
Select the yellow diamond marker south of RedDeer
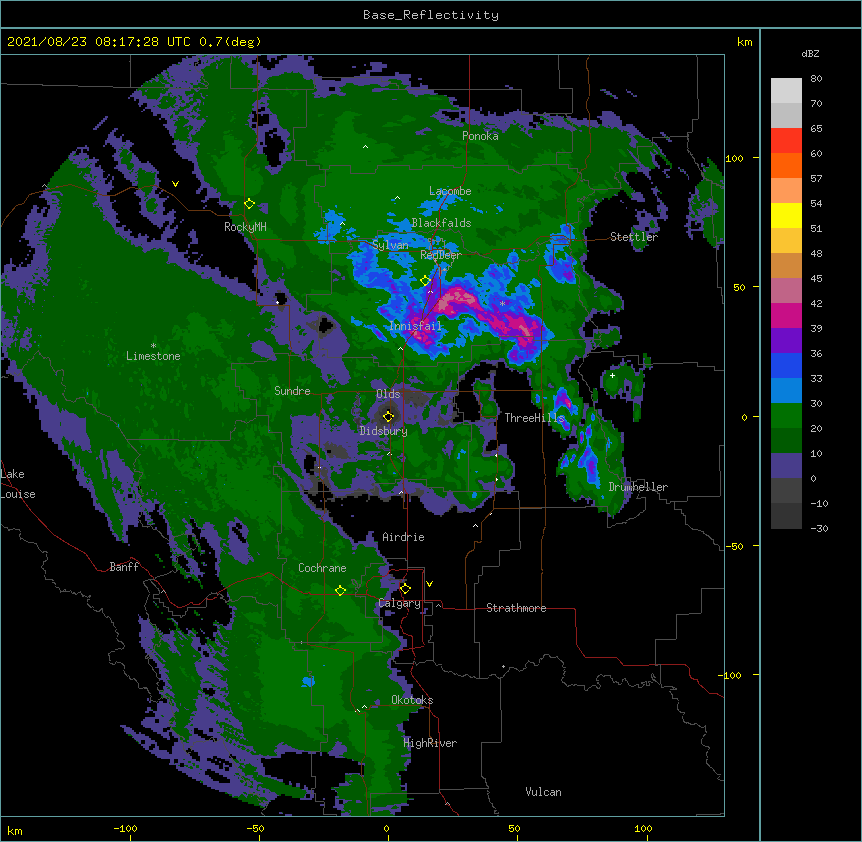[x=425, y=281]
